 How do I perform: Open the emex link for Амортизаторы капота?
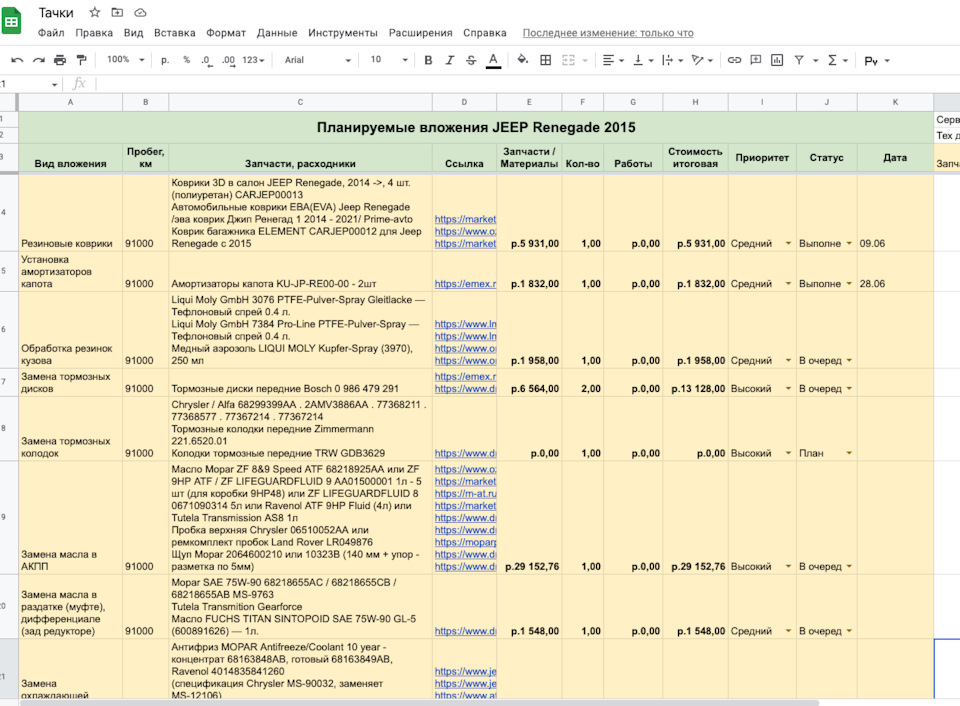465,284
